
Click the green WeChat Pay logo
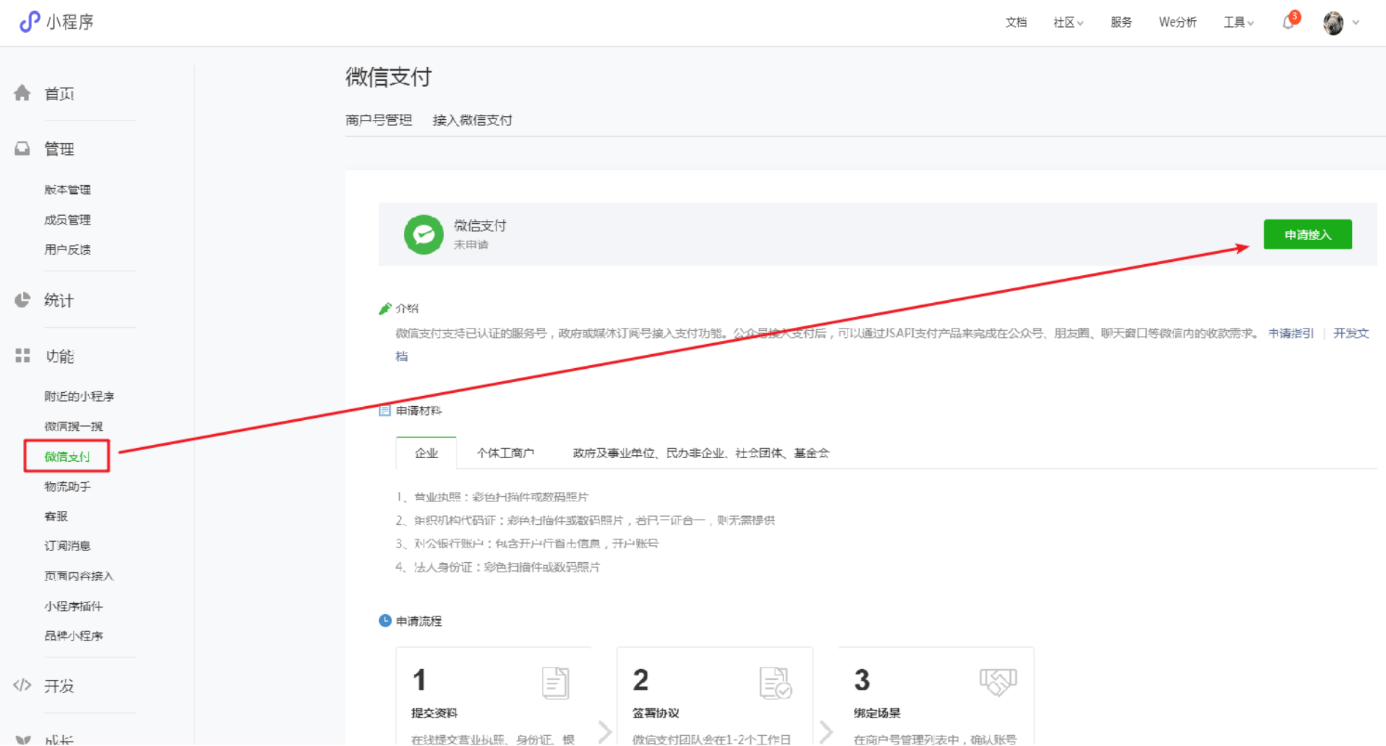pos(423,235)
